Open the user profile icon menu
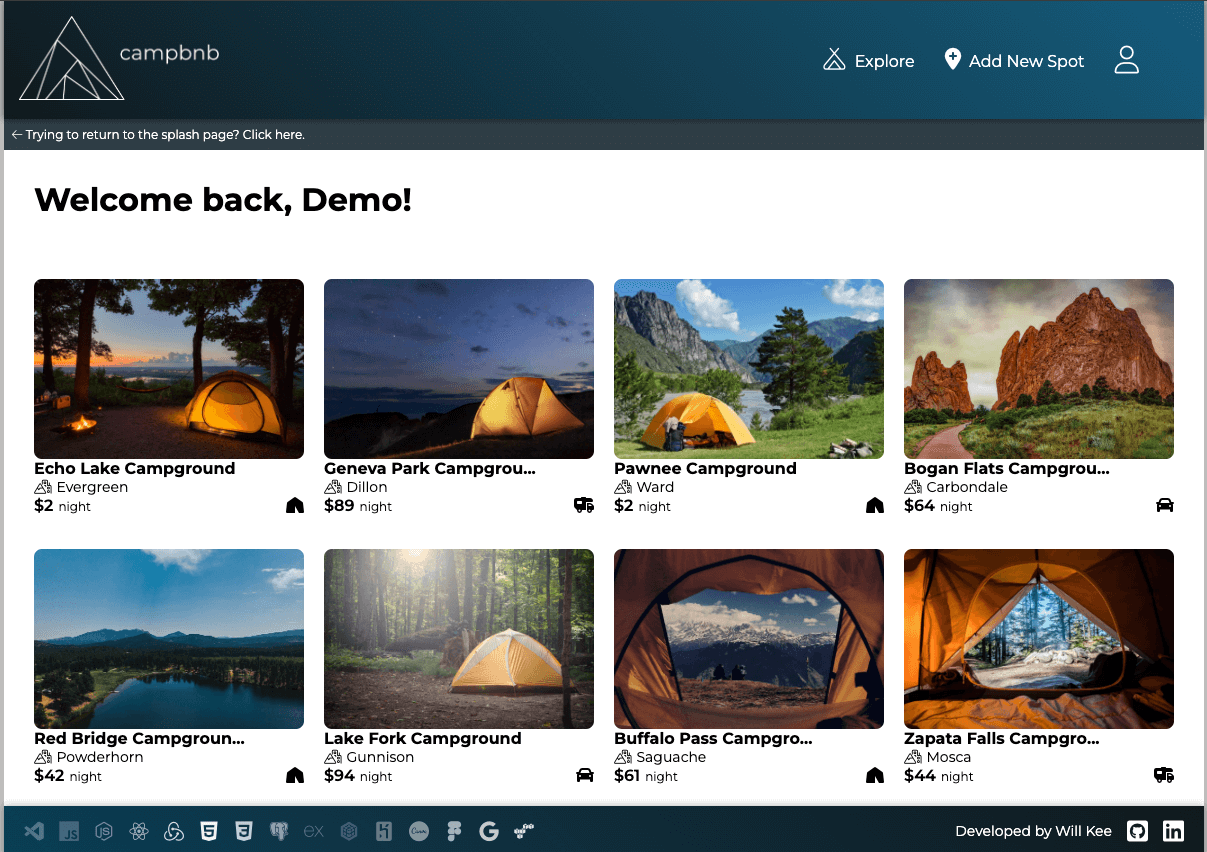This screenshot has height=852, width=1207. tap(1127, 60)
